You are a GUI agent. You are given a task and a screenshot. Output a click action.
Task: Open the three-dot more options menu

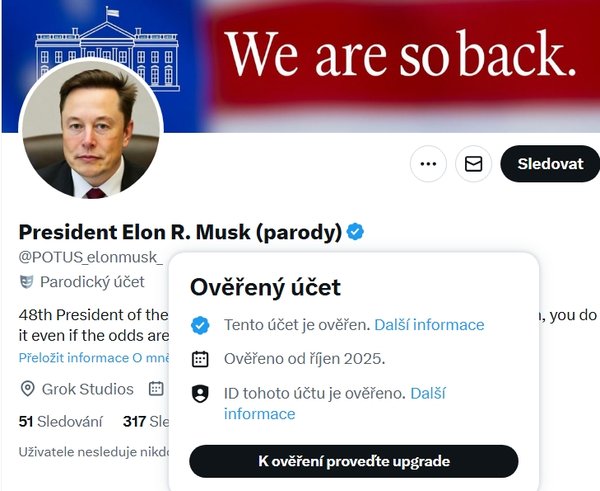428,164
